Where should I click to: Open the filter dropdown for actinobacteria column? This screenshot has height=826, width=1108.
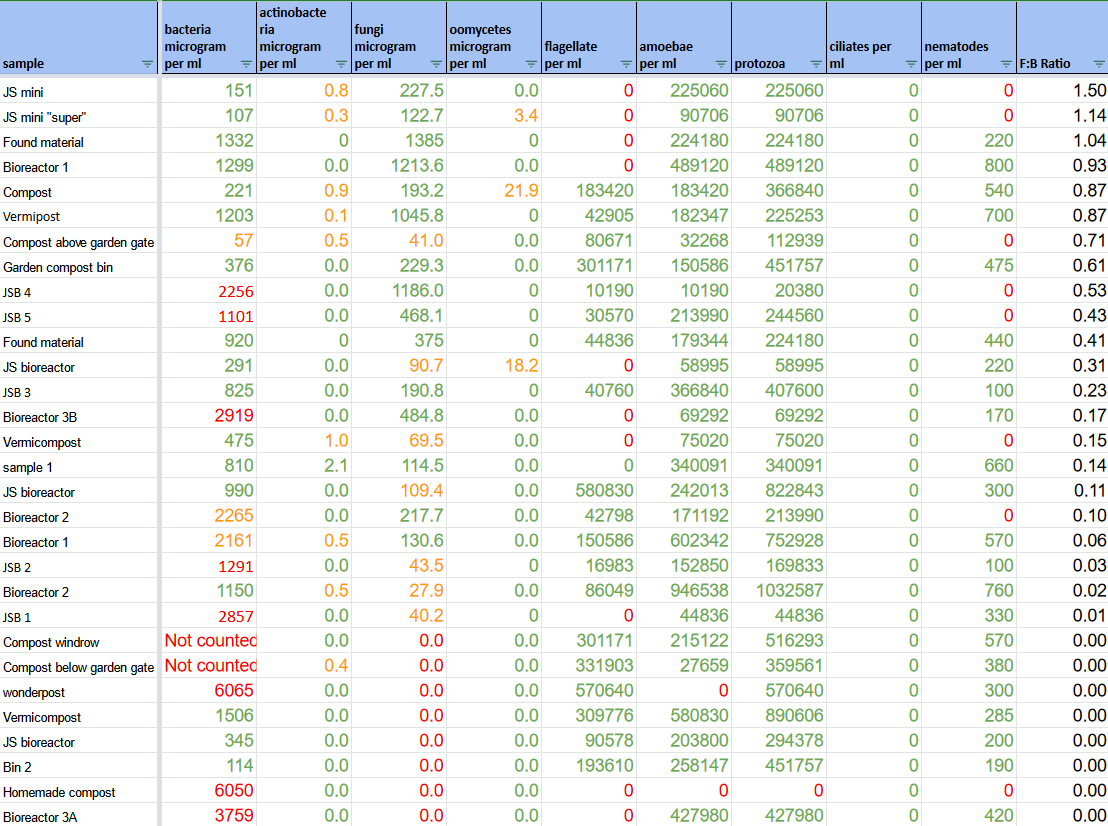tap(339, 64)
